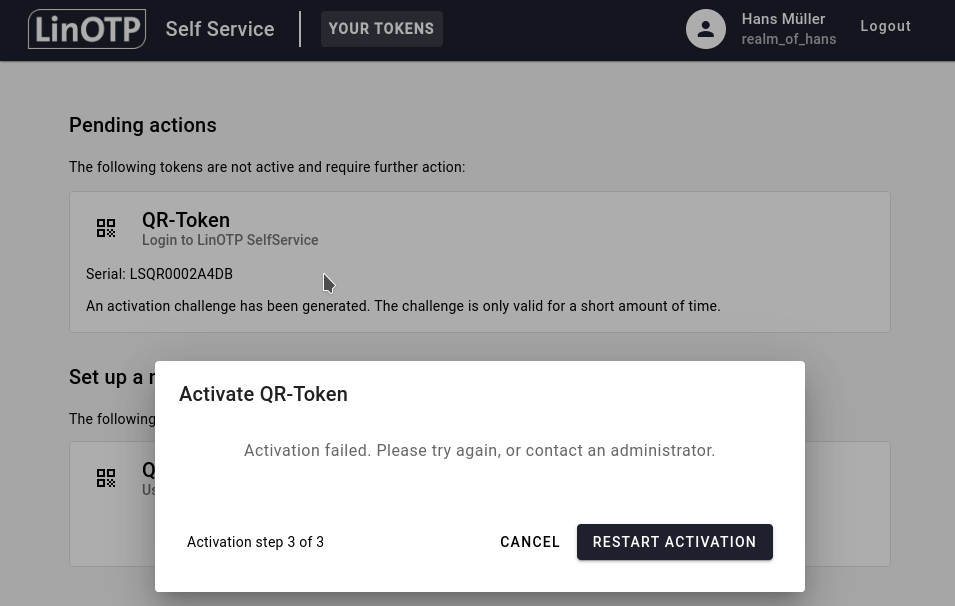Click the activation failed message text
The image size is (955, 606).
coord(479,451)
